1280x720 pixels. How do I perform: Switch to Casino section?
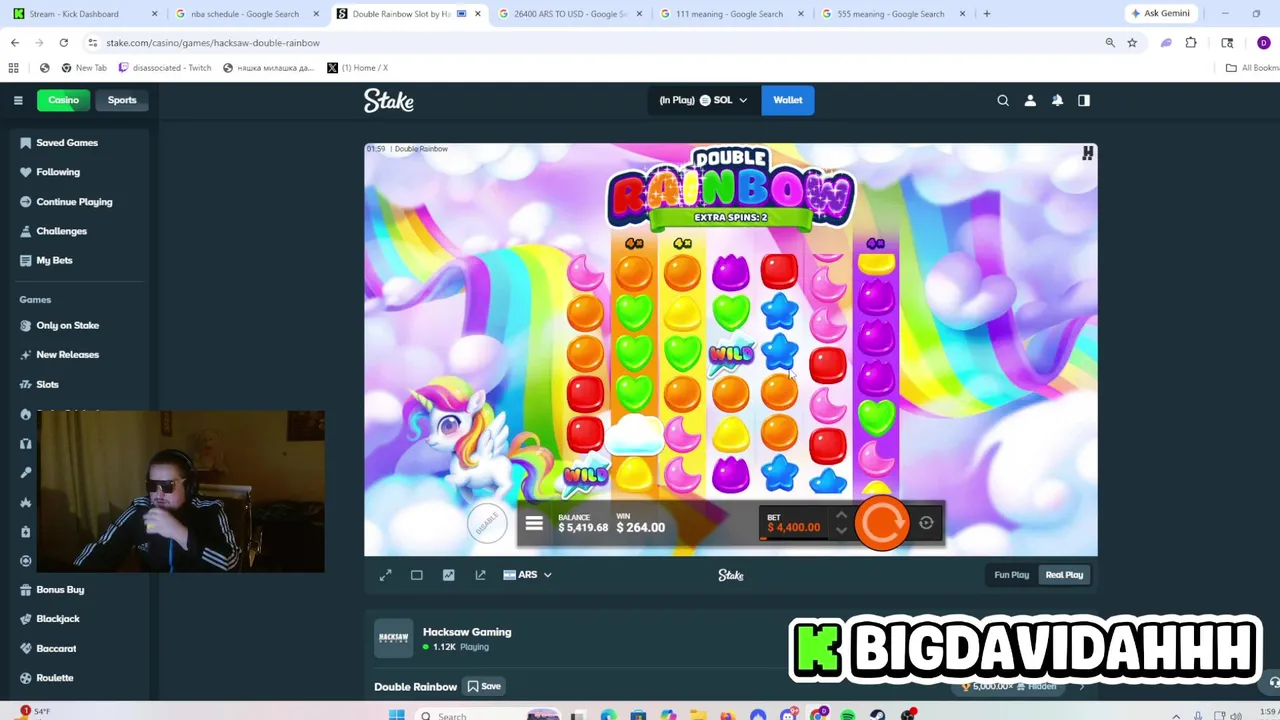tap(63, 100)
